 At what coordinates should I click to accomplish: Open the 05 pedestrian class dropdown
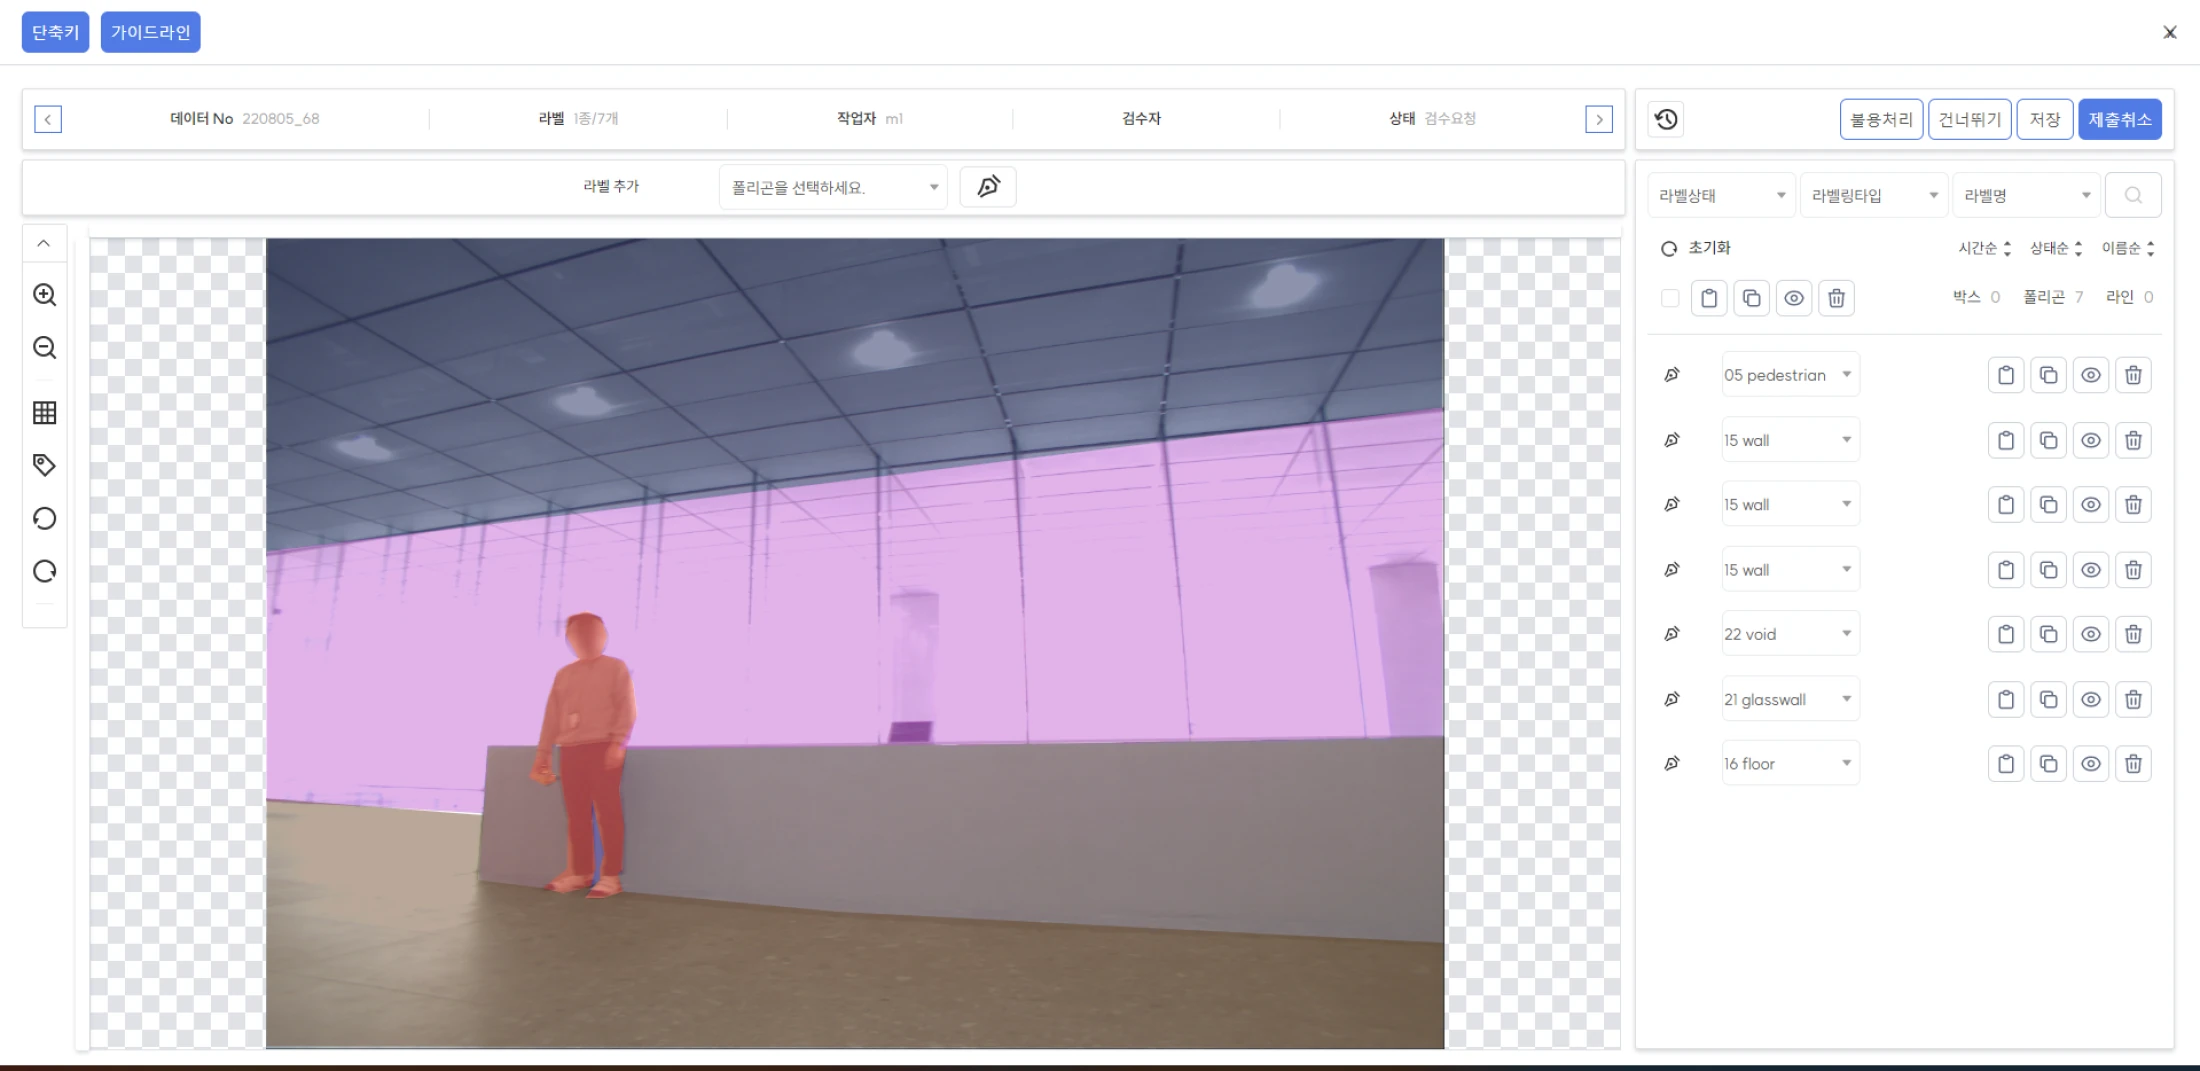pyautogui.click(x=1790, y=375)
